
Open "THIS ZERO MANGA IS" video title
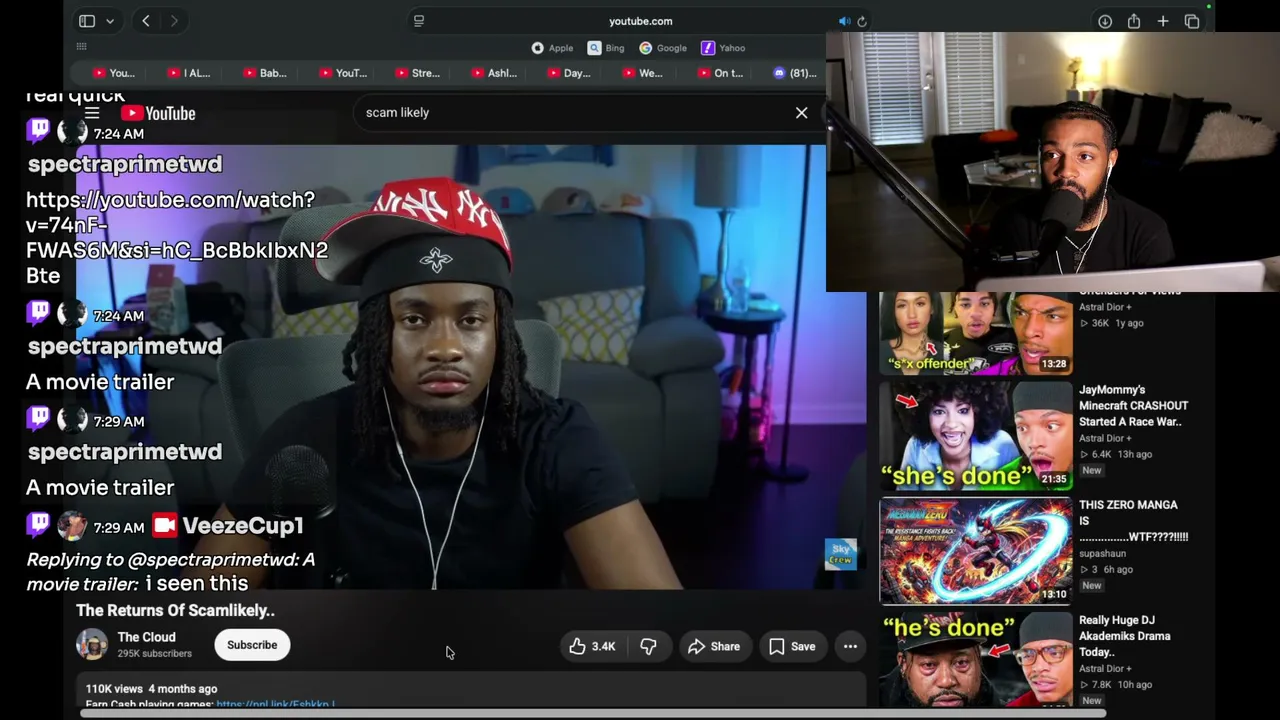point(1134,521)
